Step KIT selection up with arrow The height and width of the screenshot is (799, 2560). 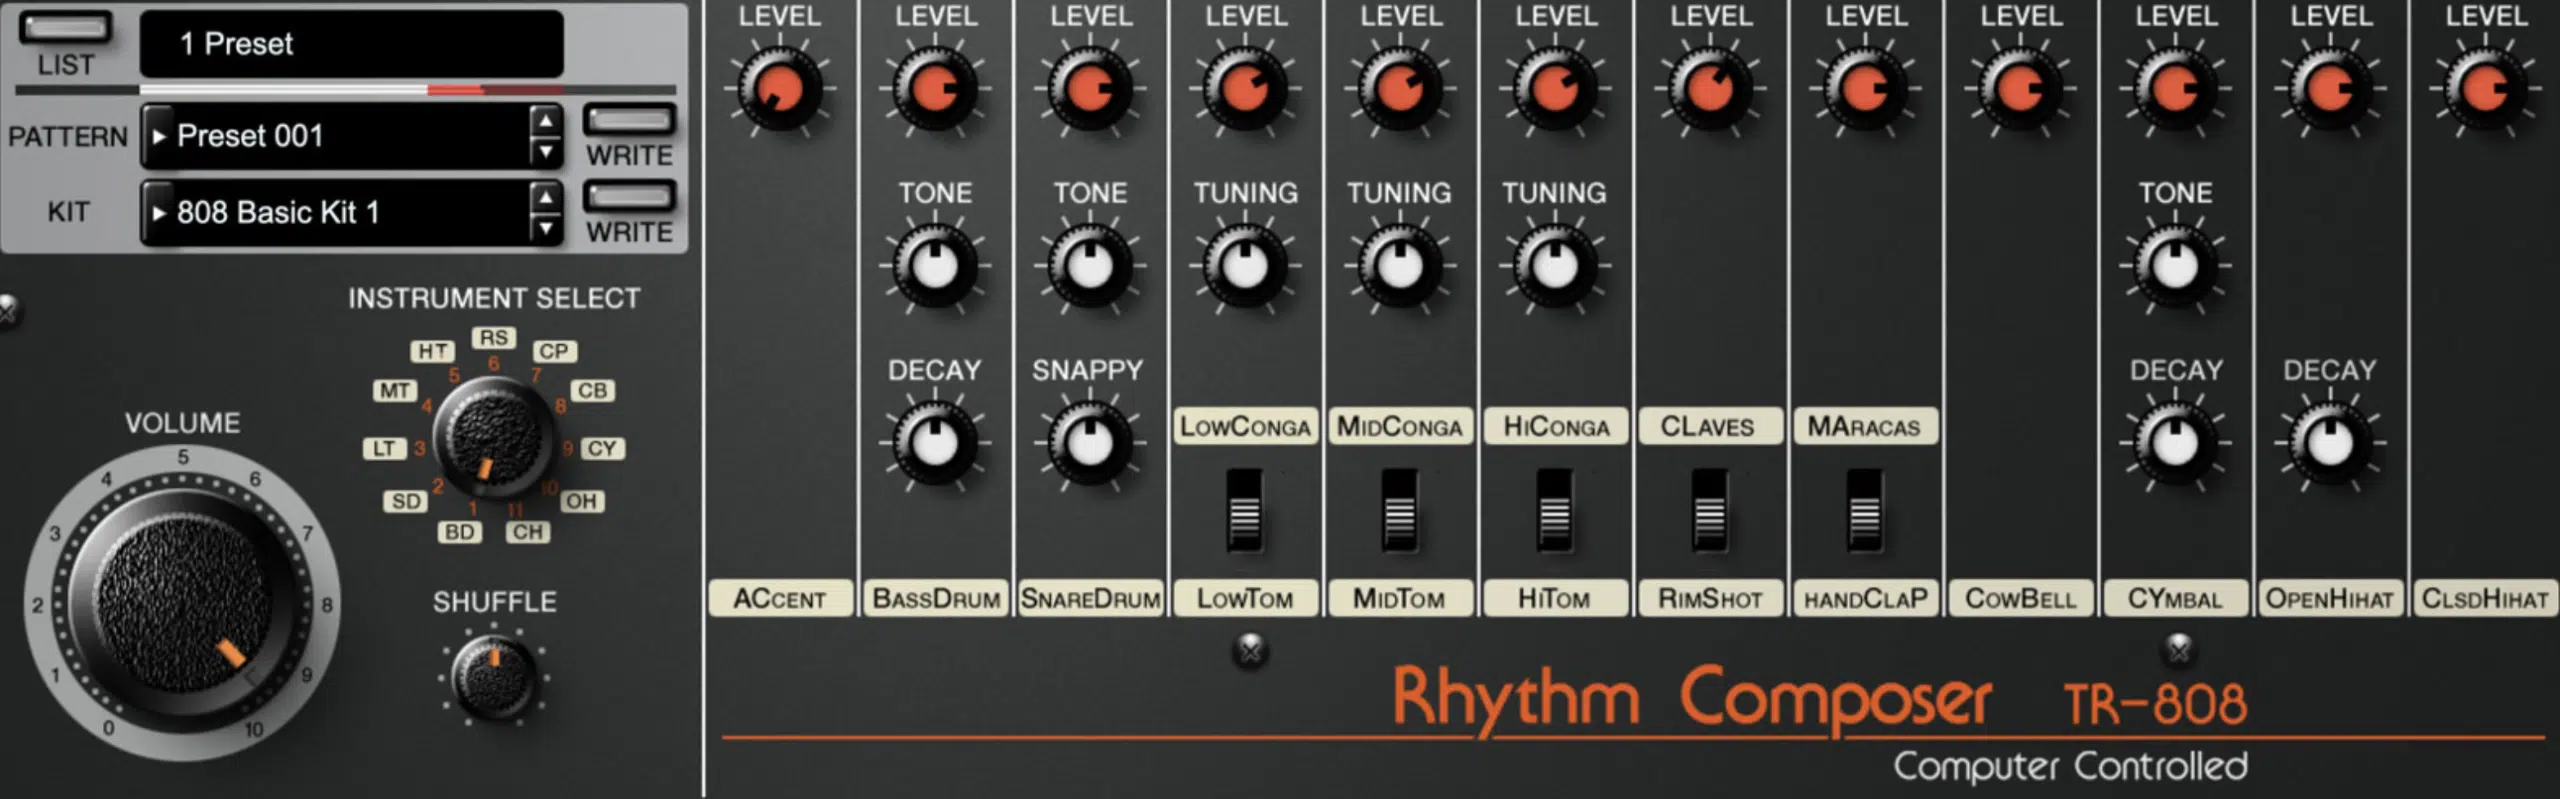click(545, 197)
